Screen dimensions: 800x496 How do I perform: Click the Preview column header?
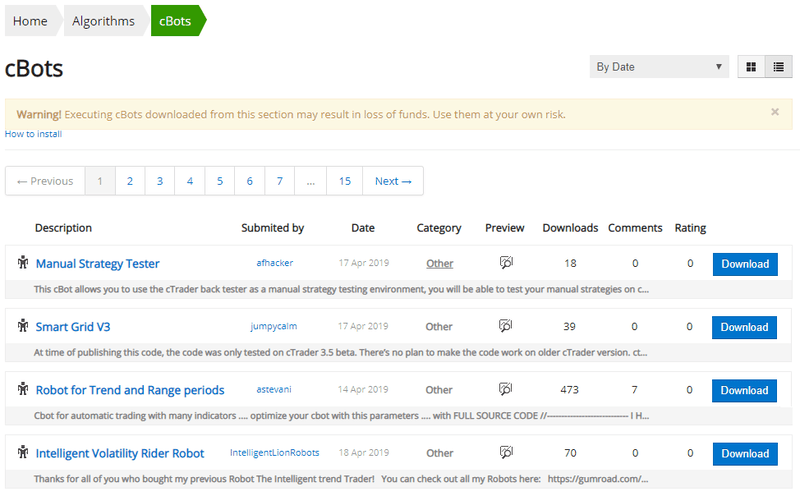[505, 228]
